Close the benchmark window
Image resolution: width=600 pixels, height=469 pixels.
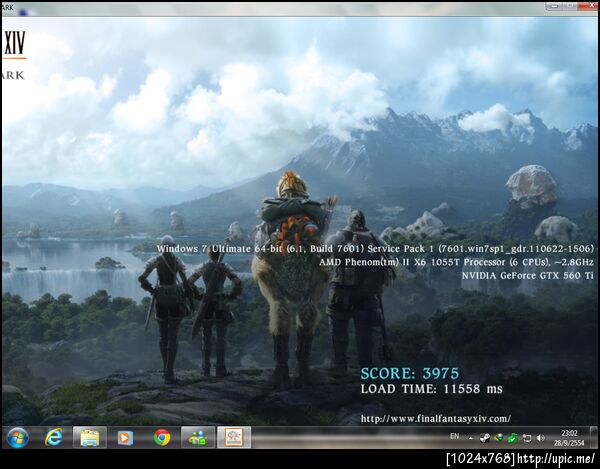click(589, 6)
